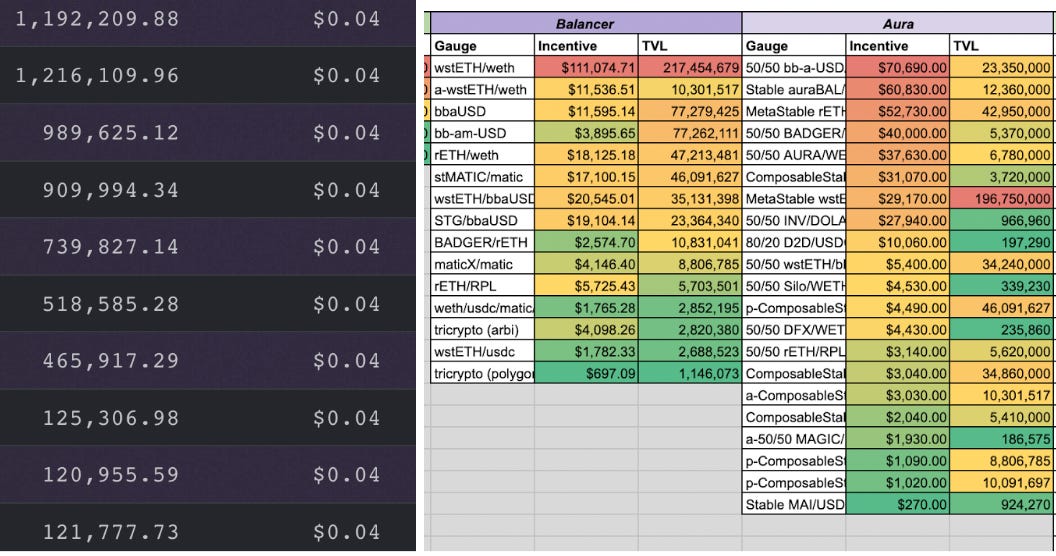Viewport: 1056px width, 556px height.
Task: Select the 739,827.14 value in dark table
Action: click(111, 247)
